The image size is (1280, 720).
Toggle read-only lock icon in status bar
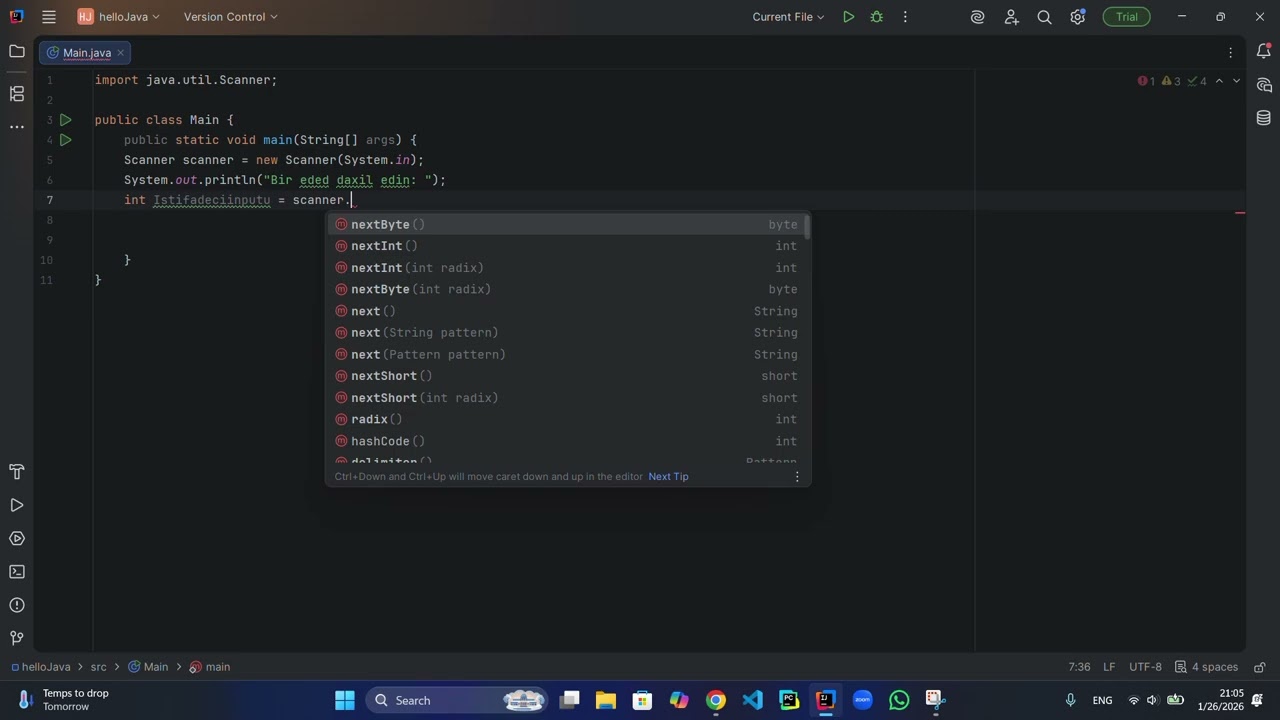(x=1260, y=667)
